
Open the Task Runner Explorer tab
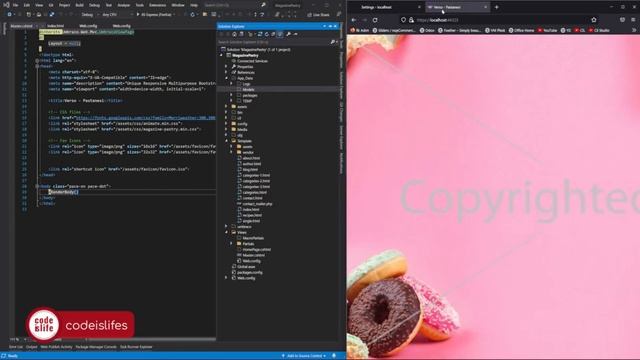(136, 347)
